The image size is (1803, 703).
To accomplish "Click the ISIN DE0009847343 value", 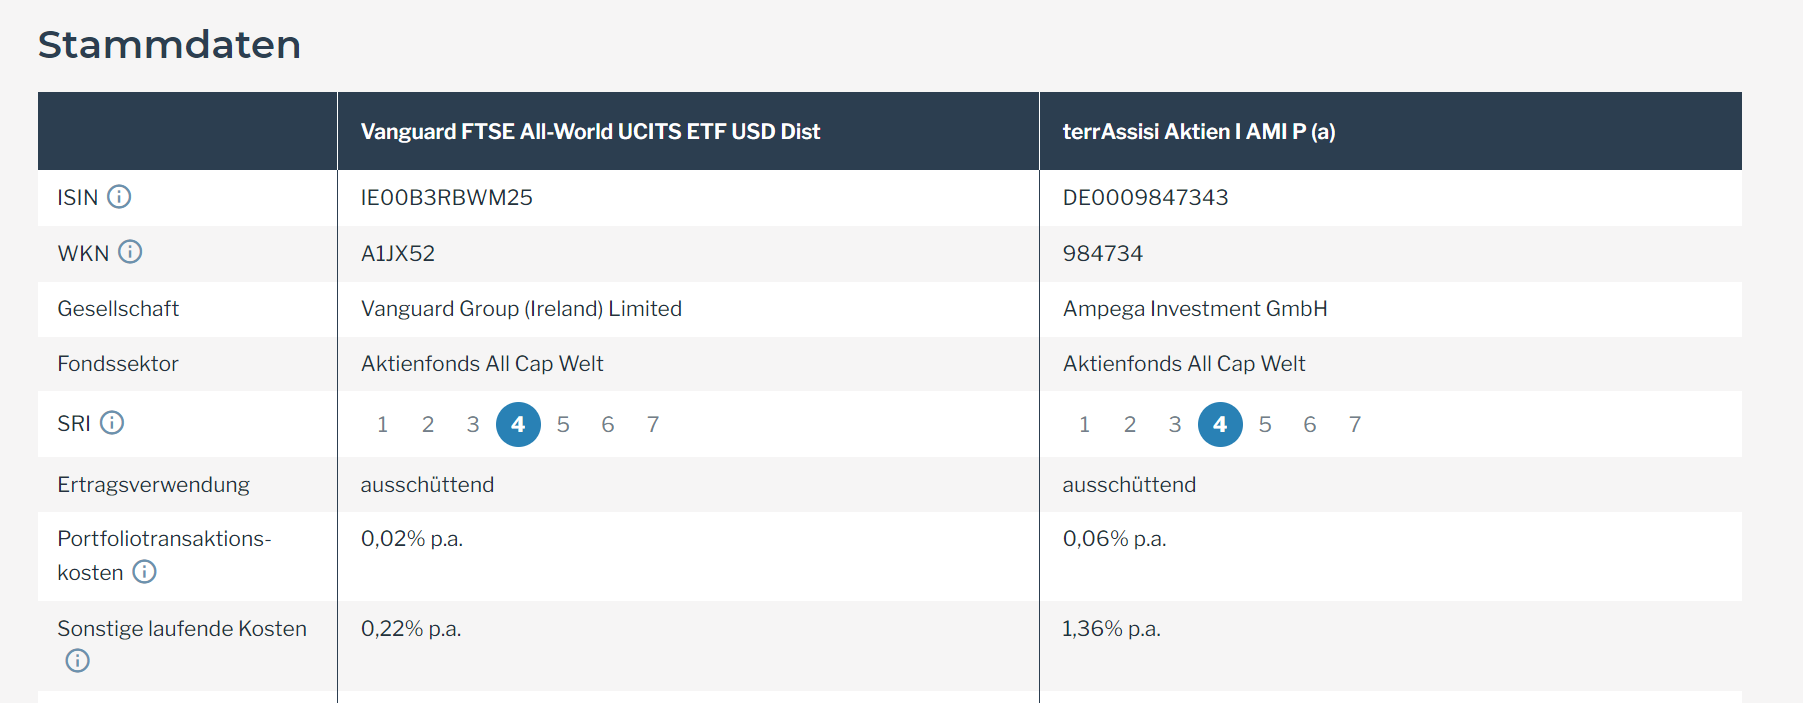I will [x=1145, y=198].
